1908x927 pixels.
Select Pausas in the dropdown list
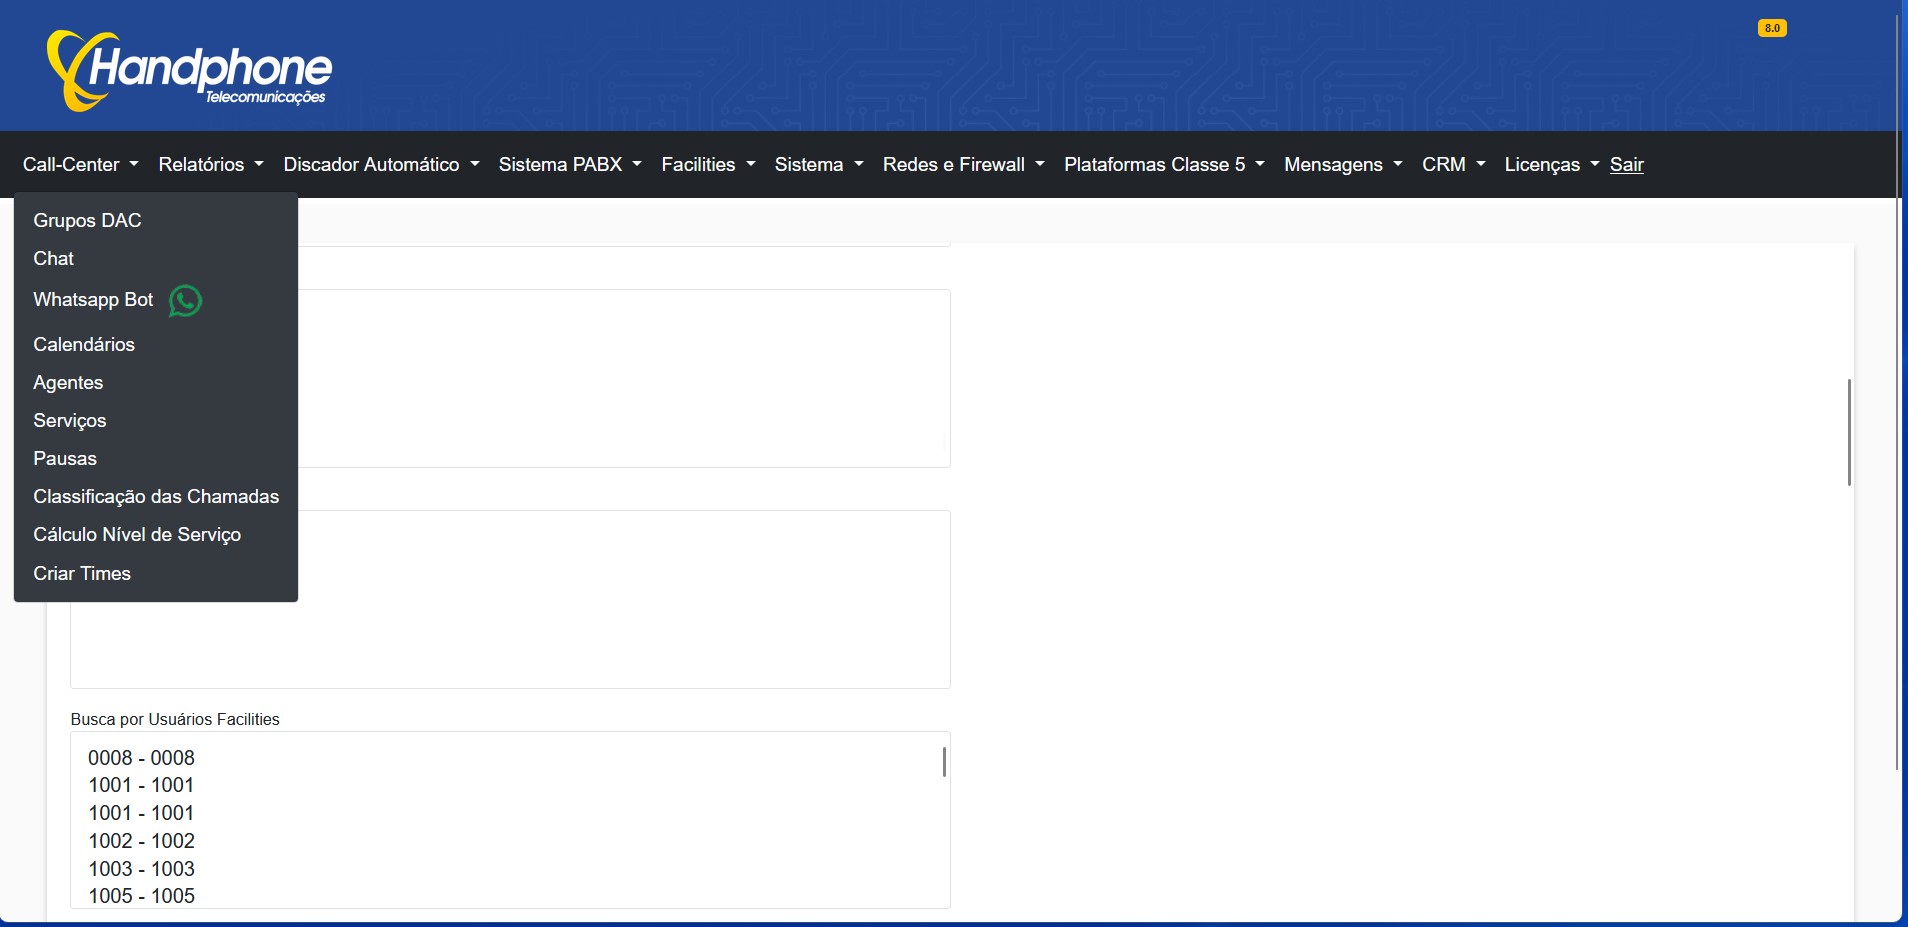[65, 459]
